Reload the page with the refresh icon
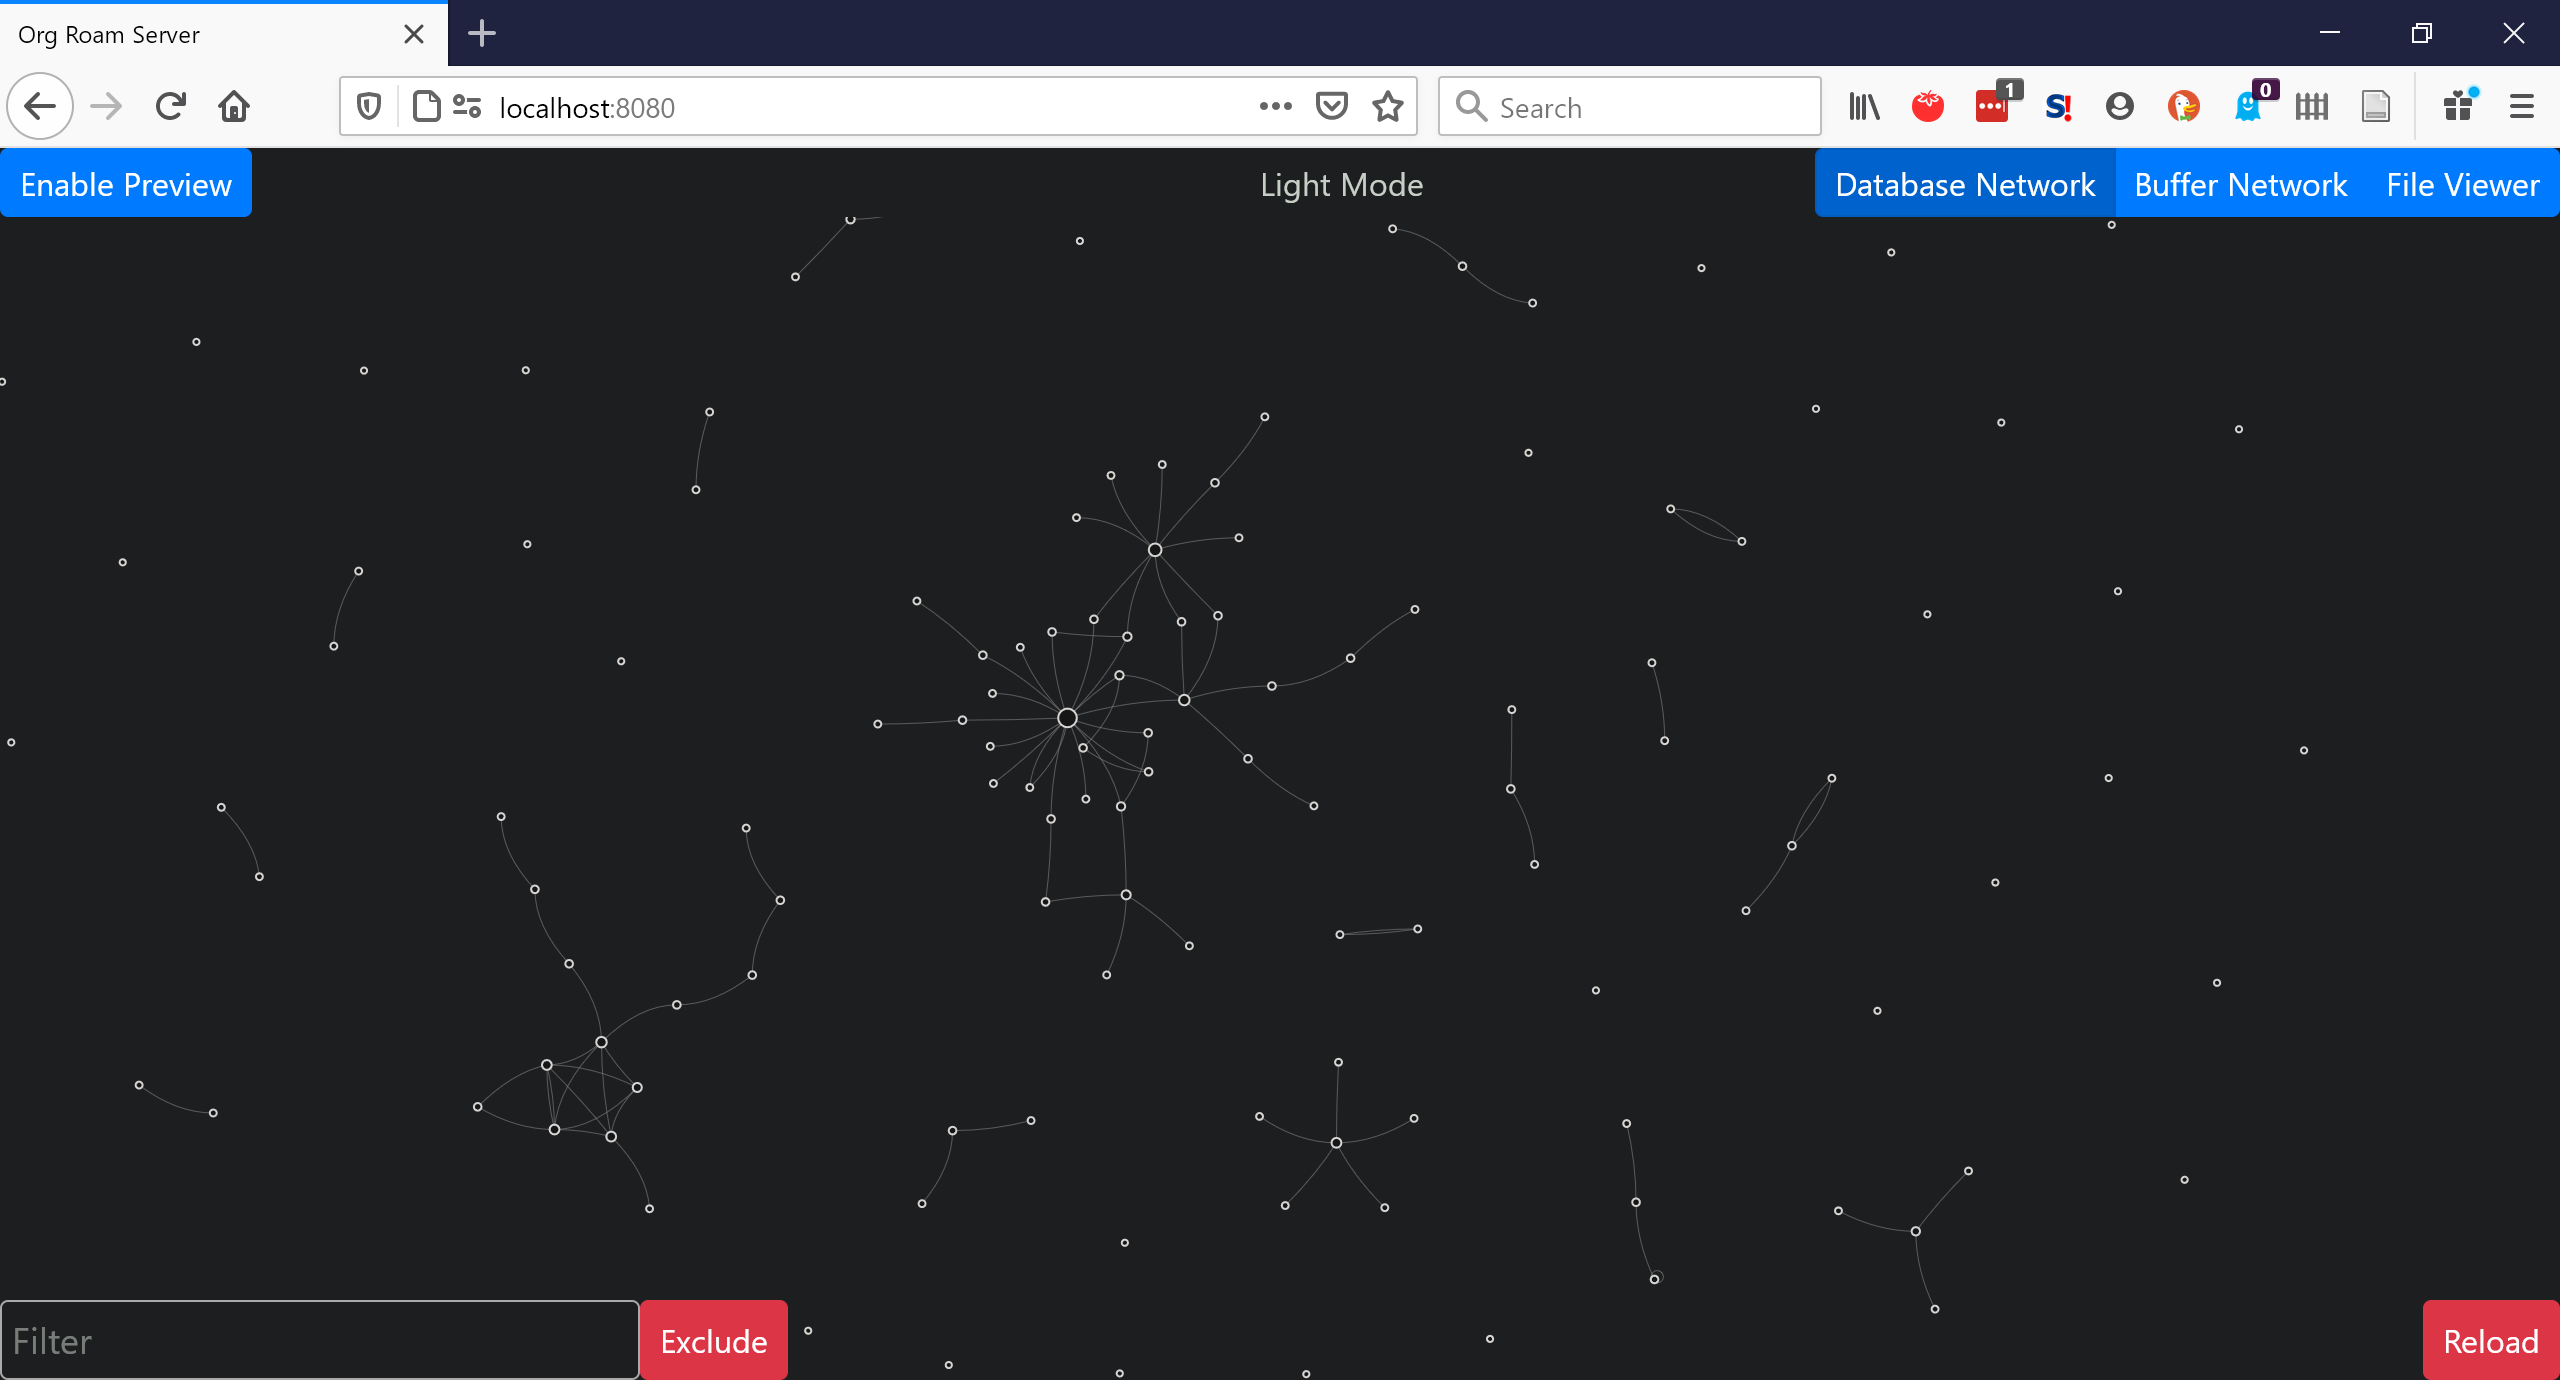The image size is (2560, 1380). [x=171, y=106]
